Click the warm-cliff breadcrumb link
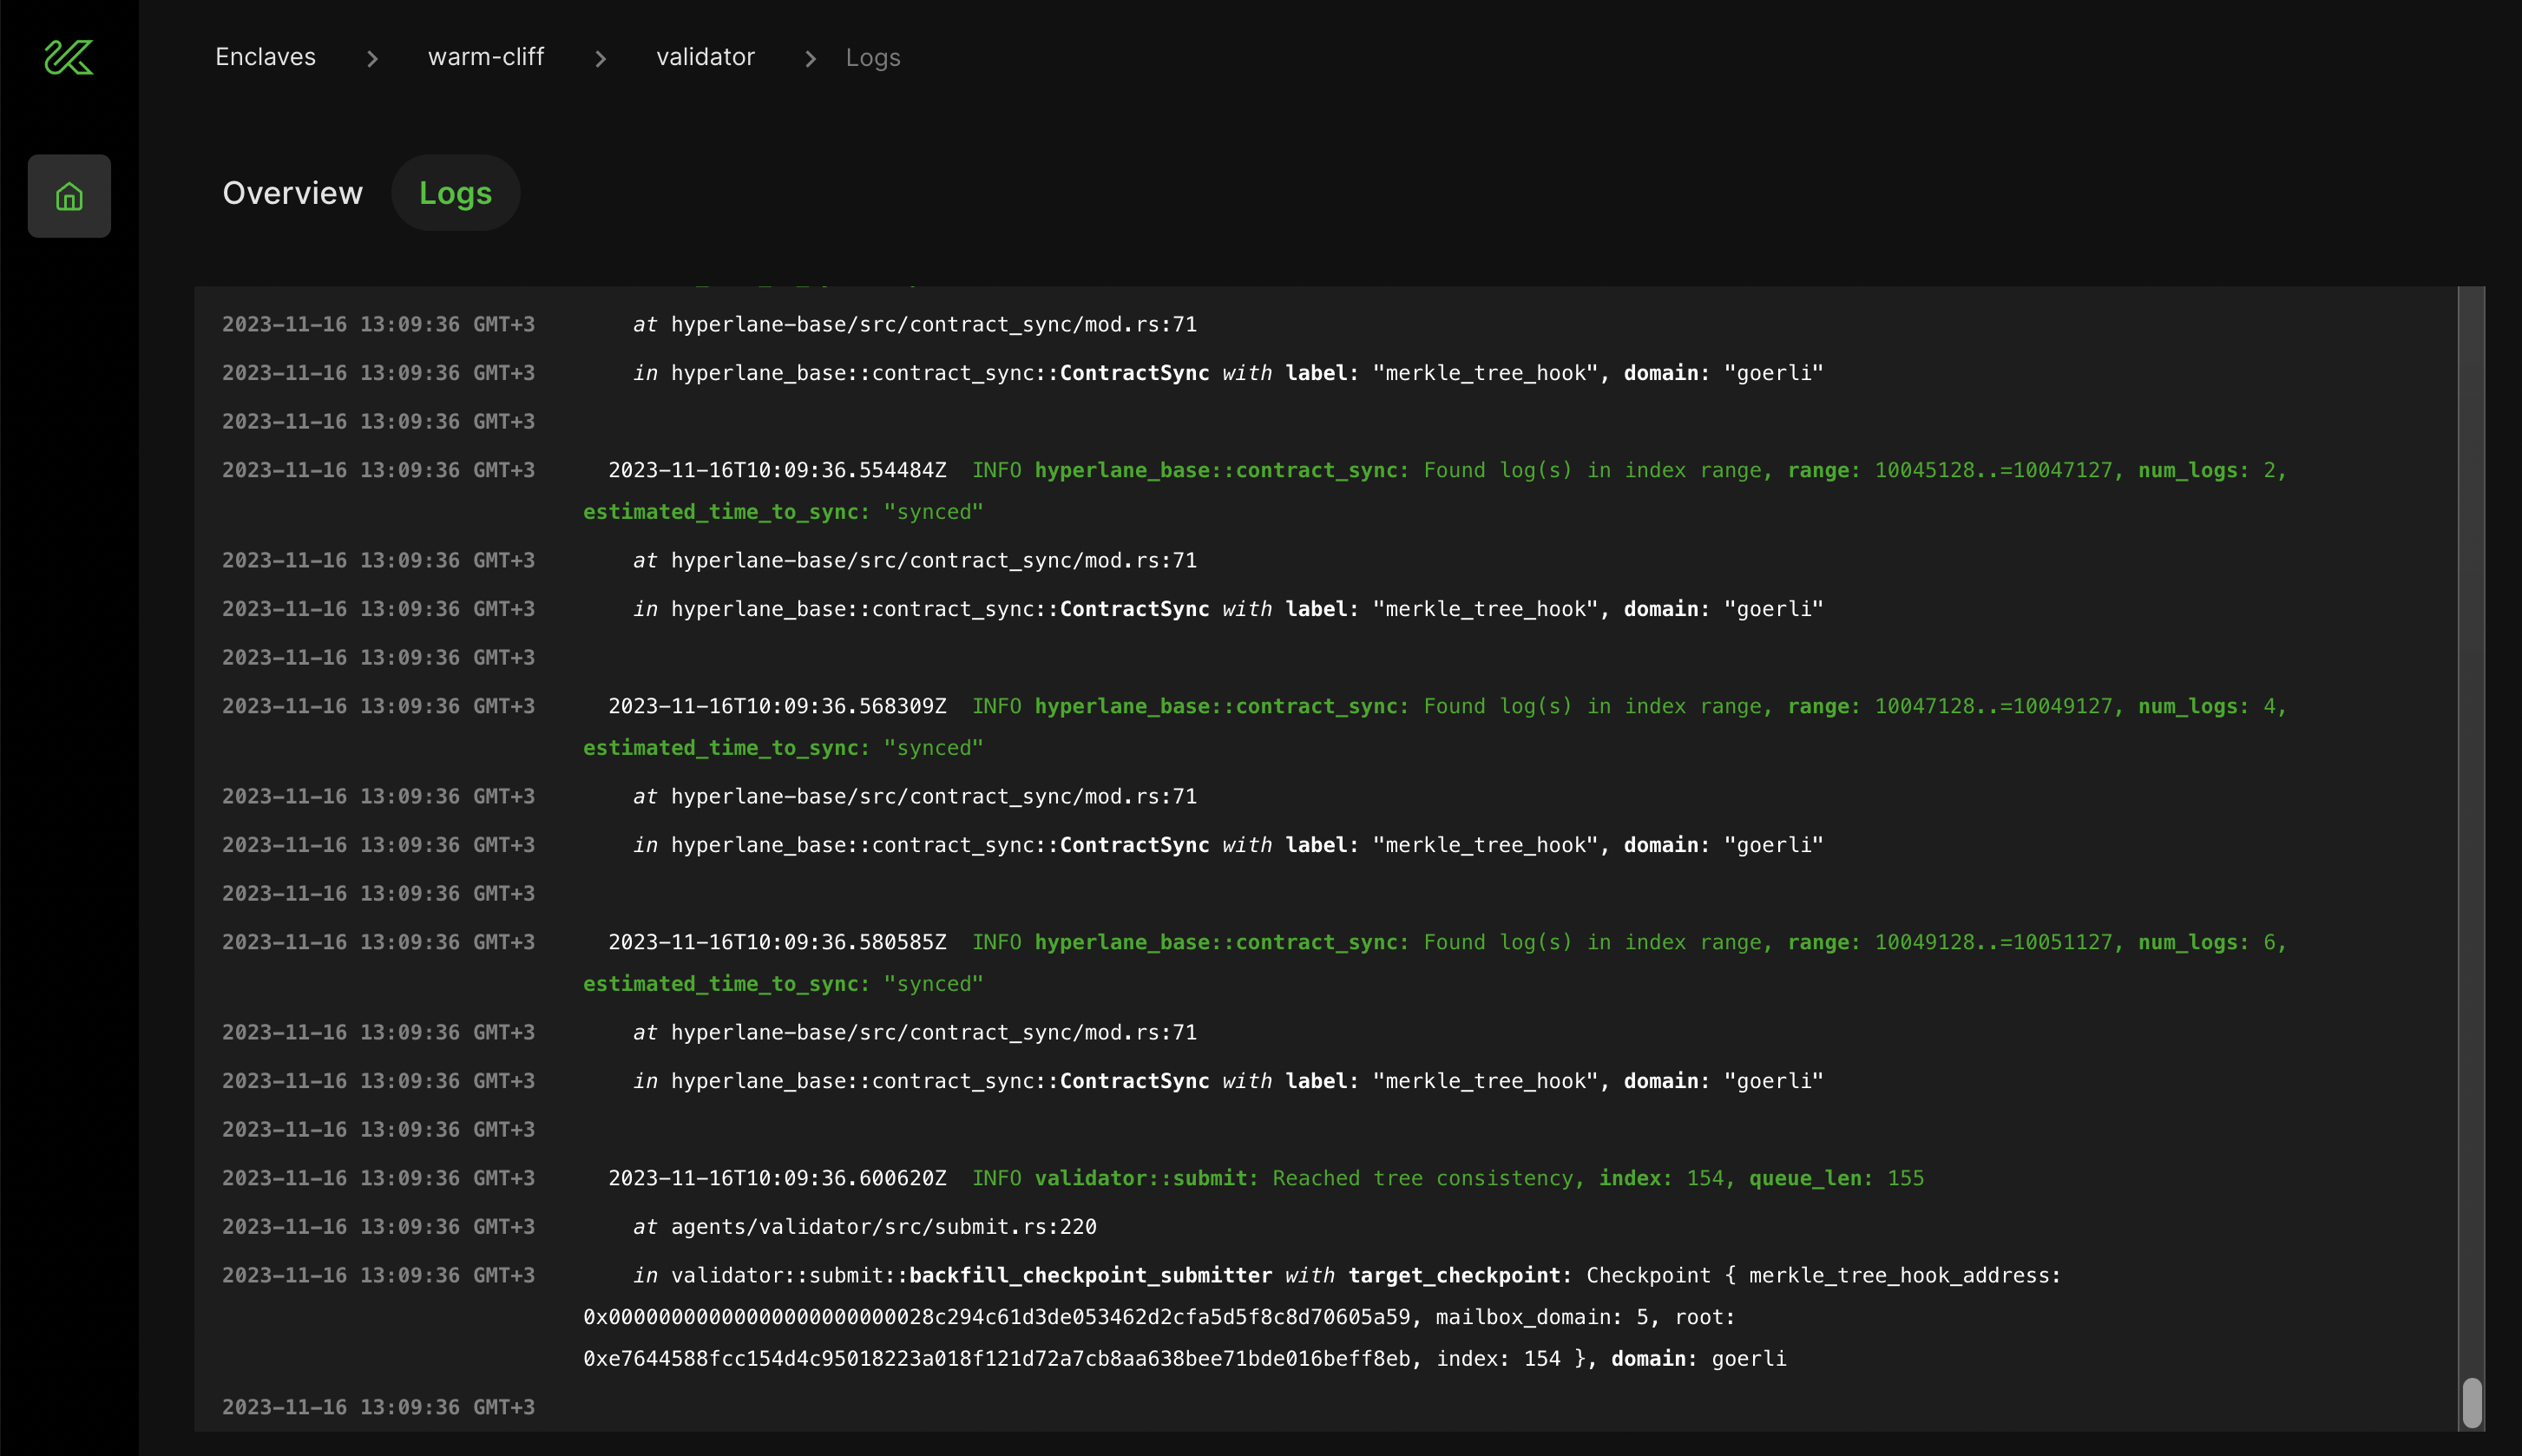Screen dimensions: 2522x1456 [x=485, y=57]
